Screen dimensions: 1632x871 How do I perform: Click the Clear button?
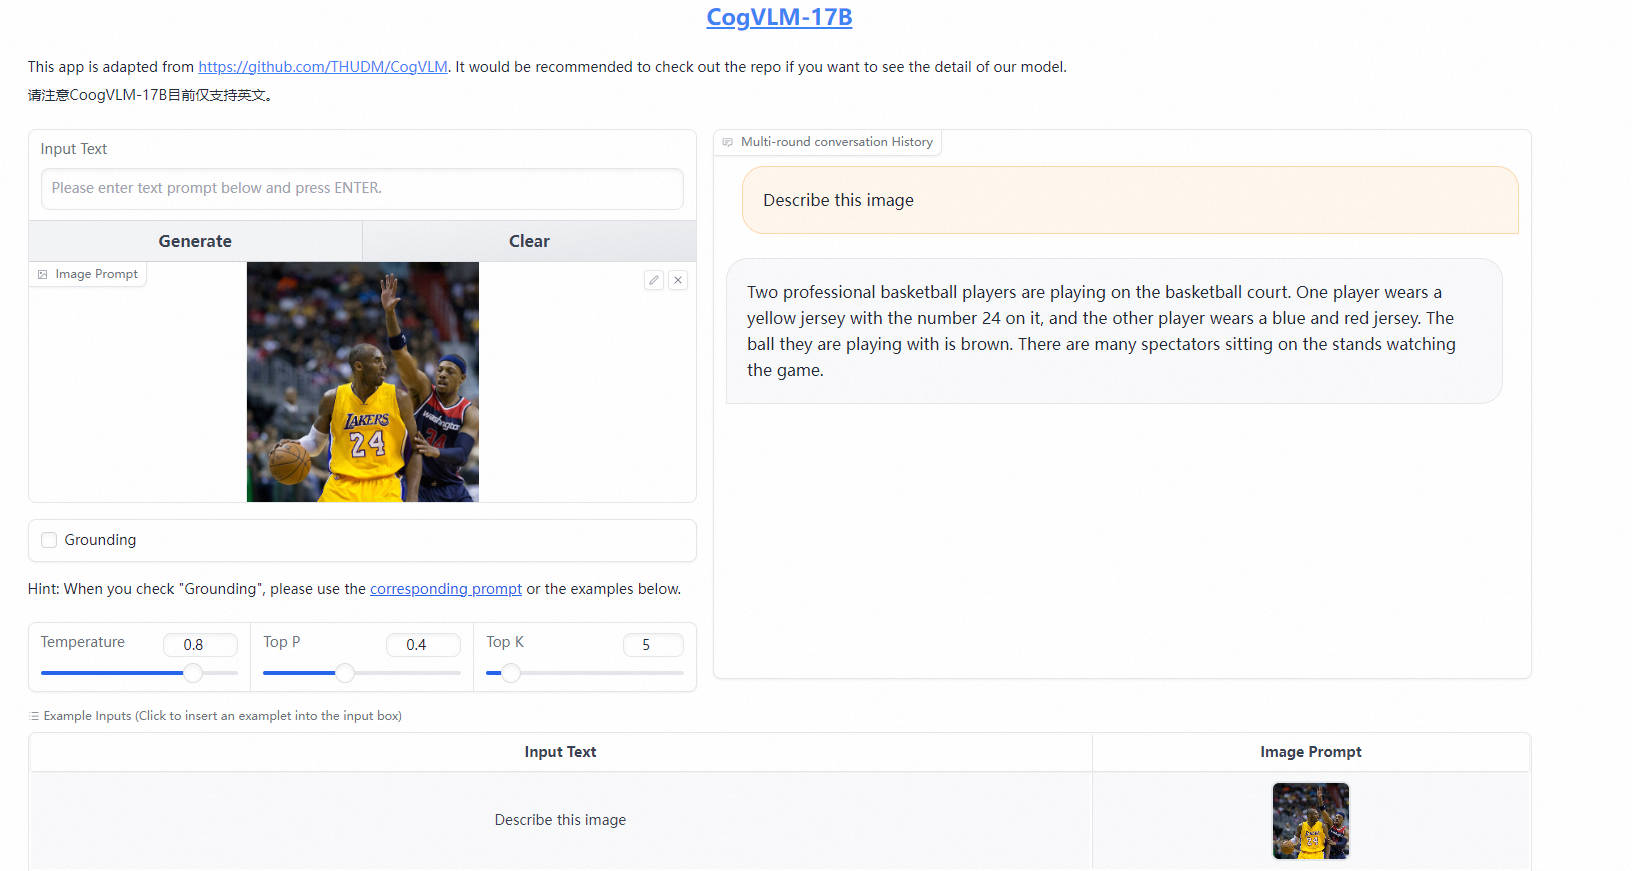[529, 241]
